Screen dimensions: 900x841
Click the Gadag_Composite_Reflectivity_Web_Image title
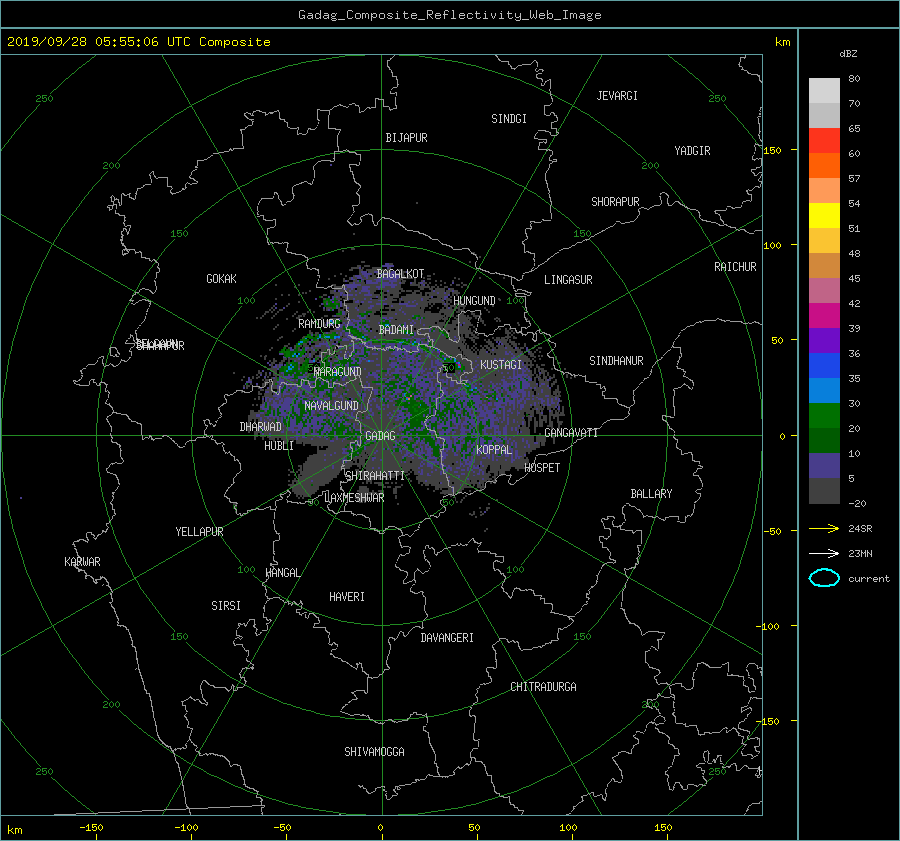449,15
